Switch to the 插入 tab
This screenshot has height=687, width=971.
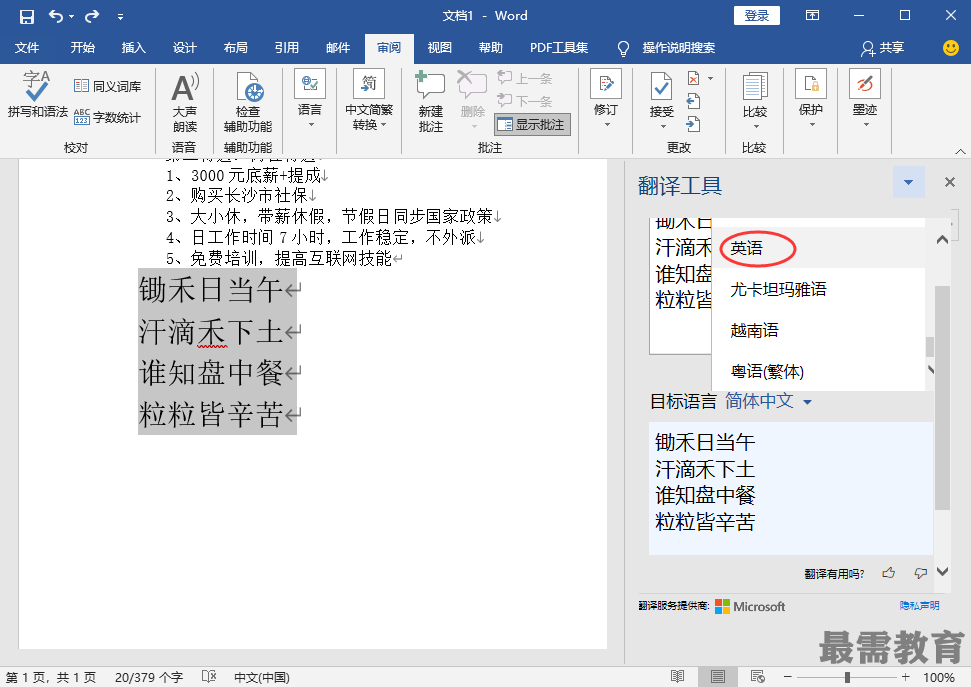tap(133, 48)
